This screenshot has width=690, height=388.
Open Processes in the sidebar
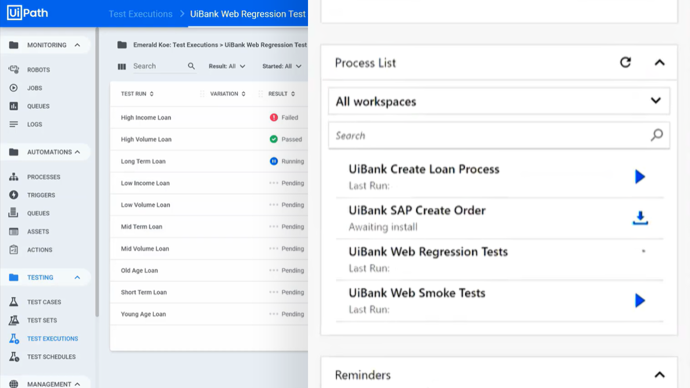[x=43, y=177]
